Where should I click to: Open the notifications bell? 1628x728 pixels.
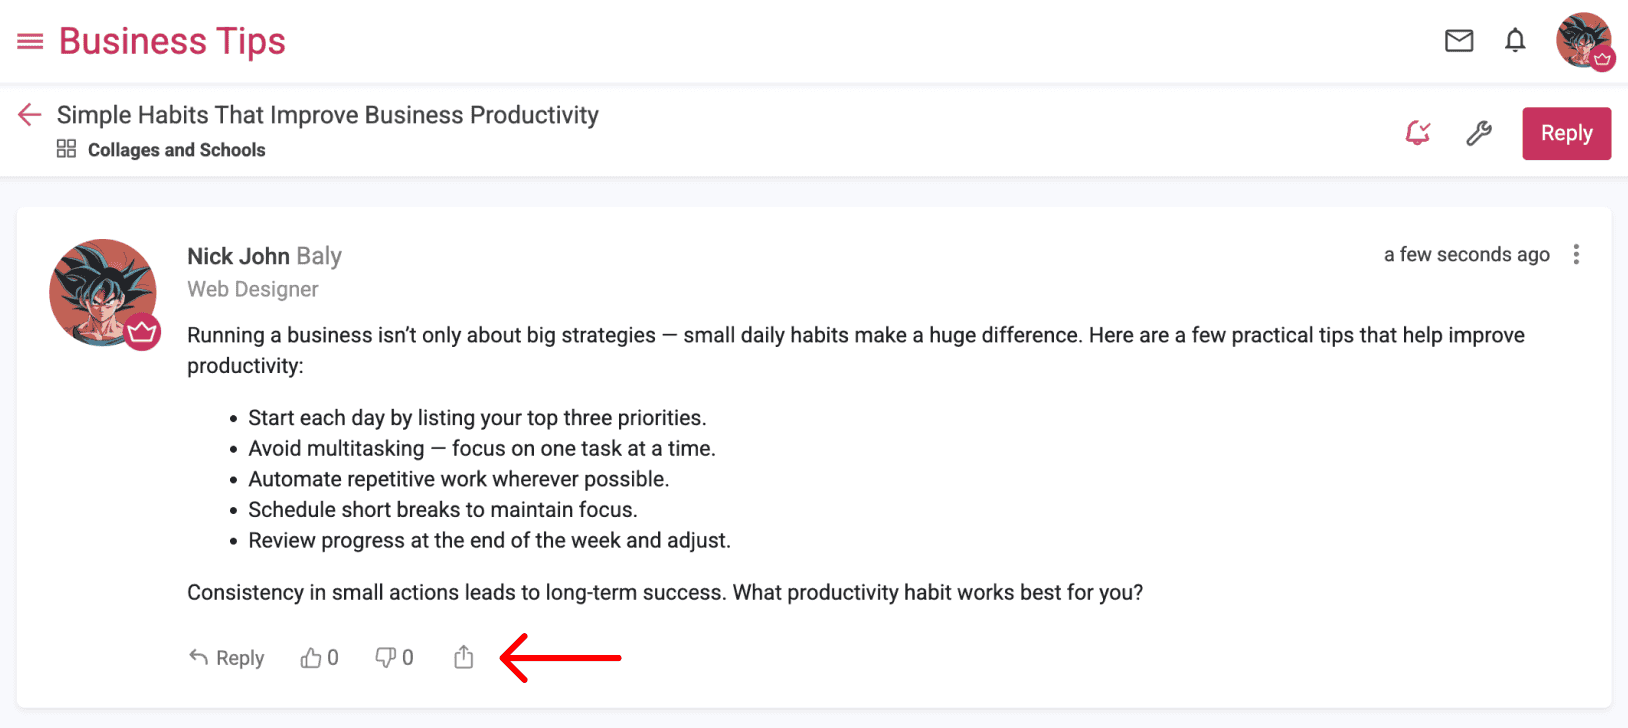click(1515, 41)
